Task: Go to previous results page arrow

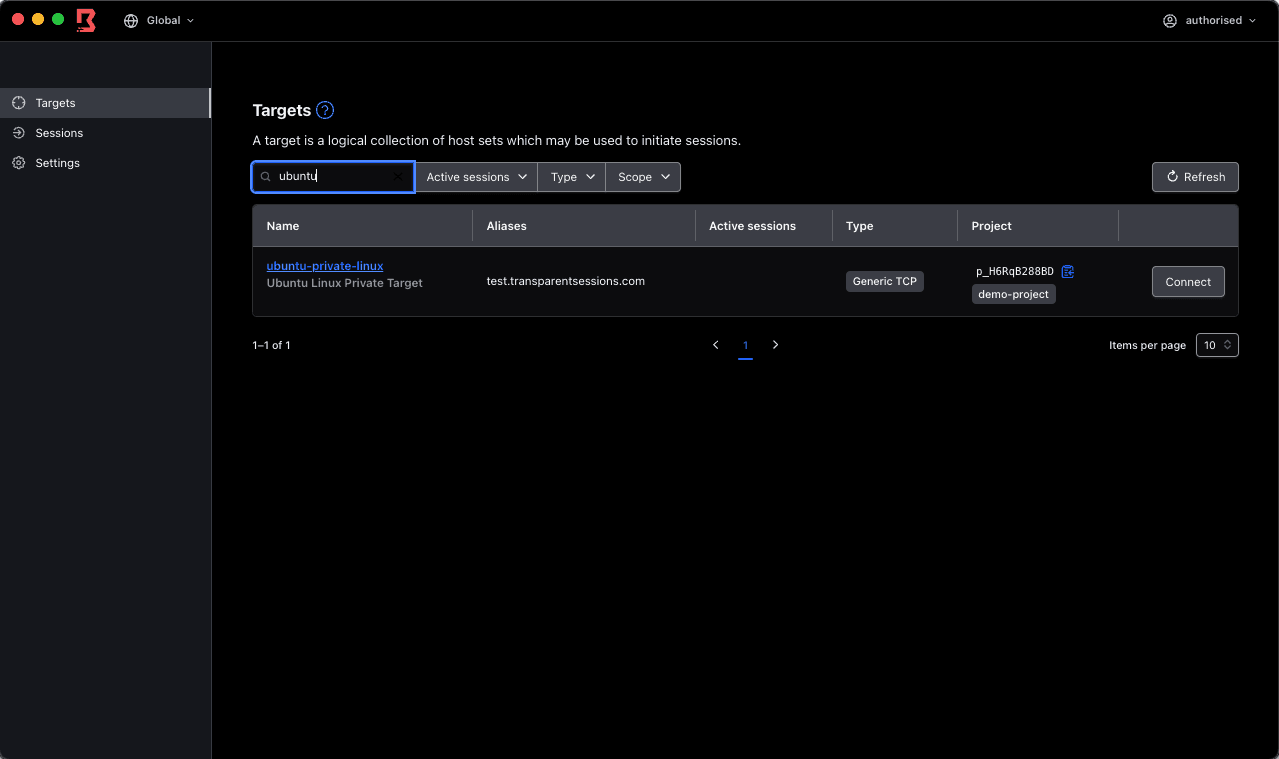Action: coord(716,345)
